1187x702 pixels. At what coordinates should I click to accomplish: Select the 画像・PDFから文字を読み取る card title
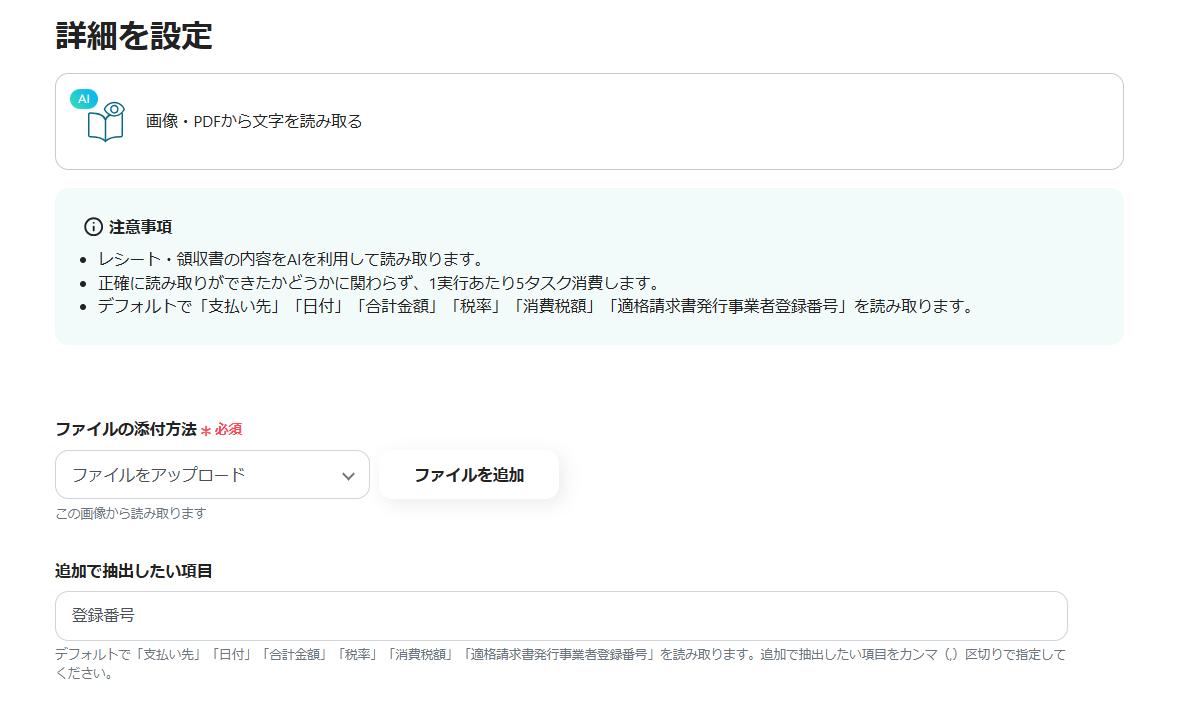[x=254, y=122]
